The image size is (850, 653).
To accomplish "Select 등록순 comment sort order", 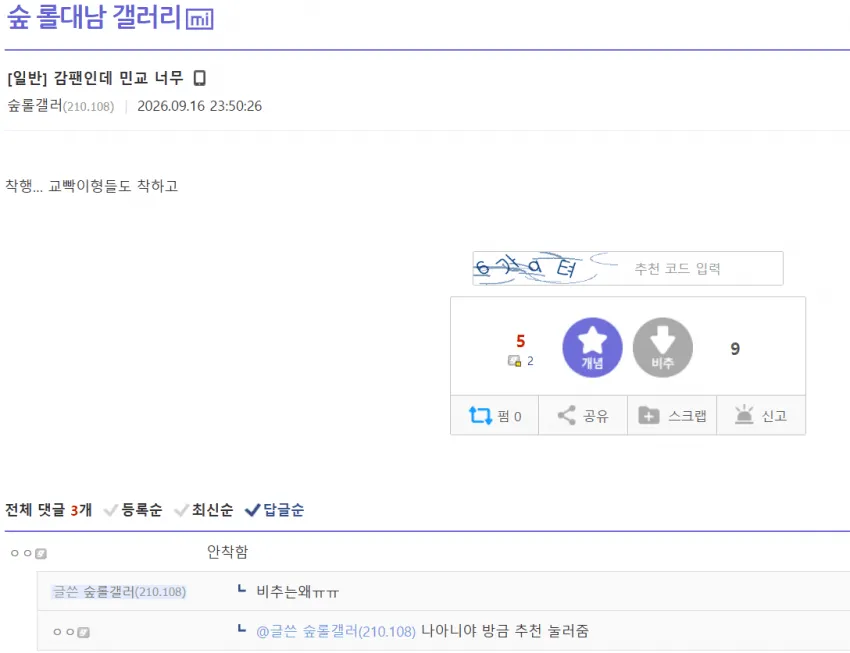I will (133, 510).
